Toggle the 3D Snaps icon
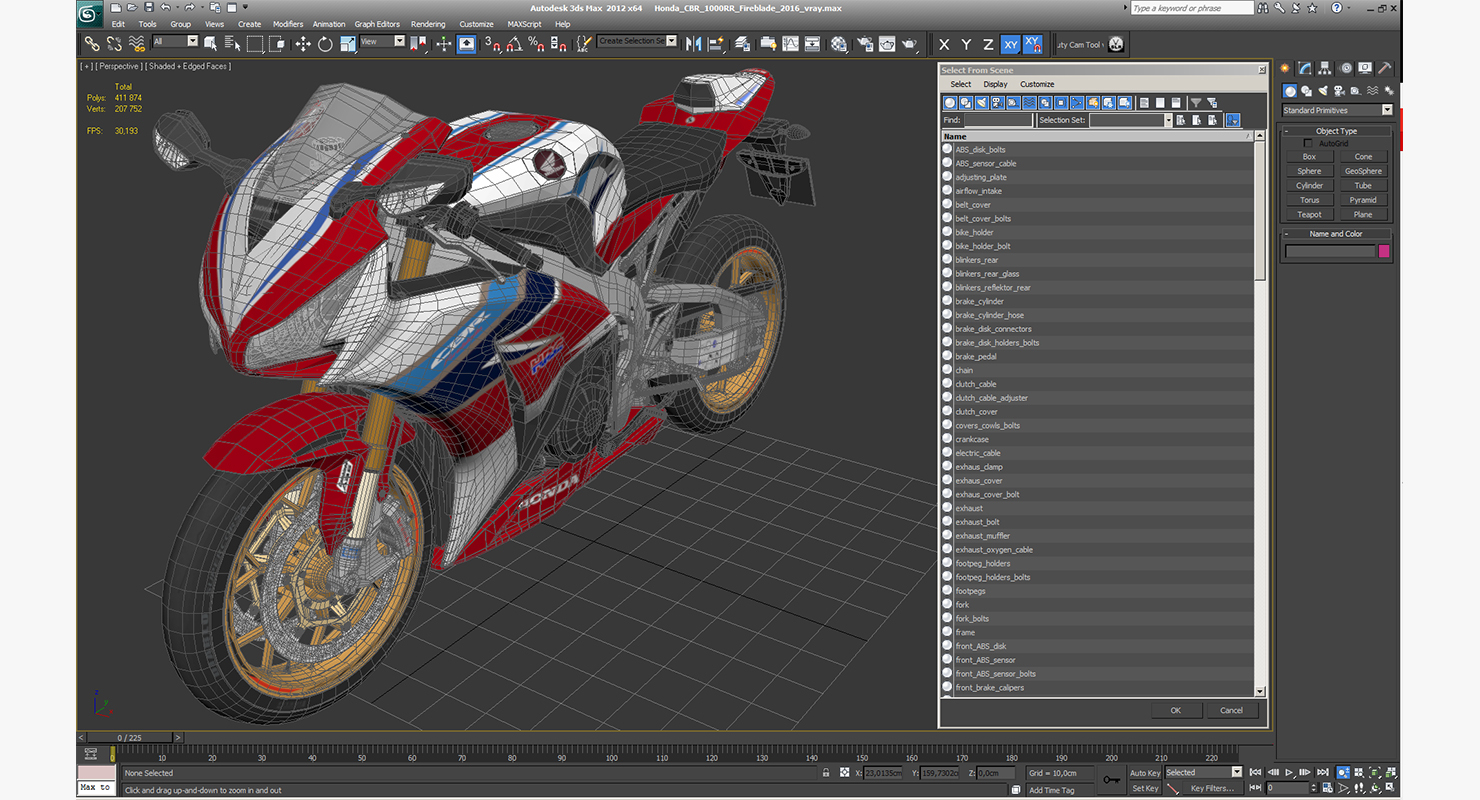1480x800 pixels. pyautogui.click(x=492, y=44)
